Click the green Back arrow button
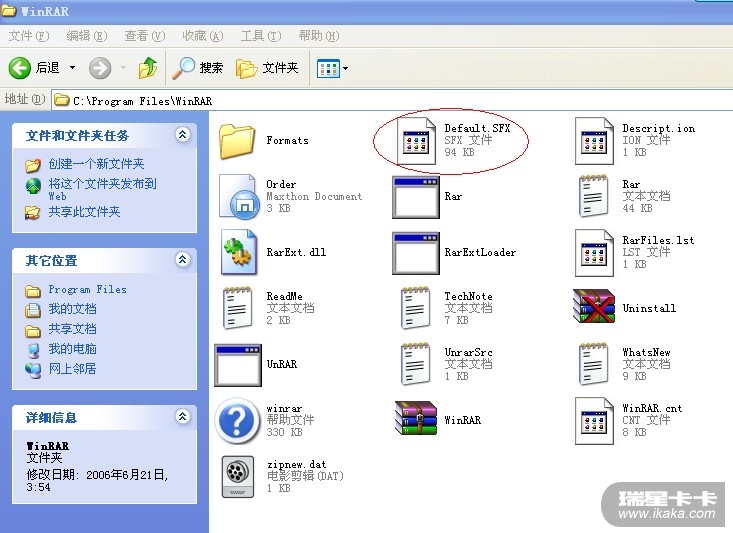This screenshot has width=733, height=533. (20, 68)
